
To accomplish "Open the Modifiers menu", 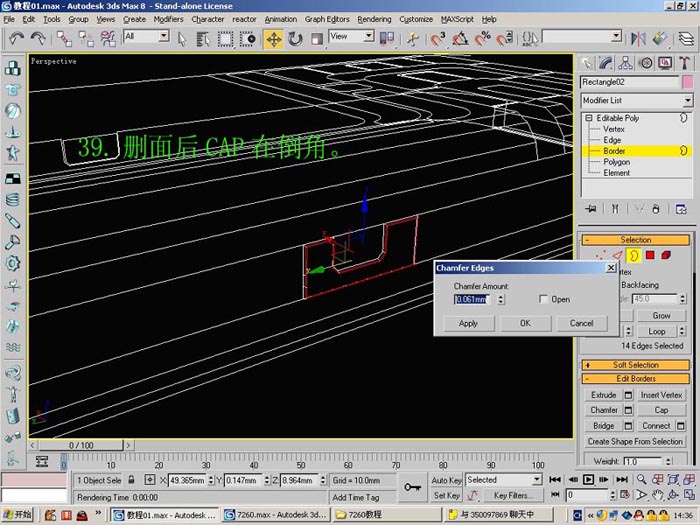I will coord(168,19).
